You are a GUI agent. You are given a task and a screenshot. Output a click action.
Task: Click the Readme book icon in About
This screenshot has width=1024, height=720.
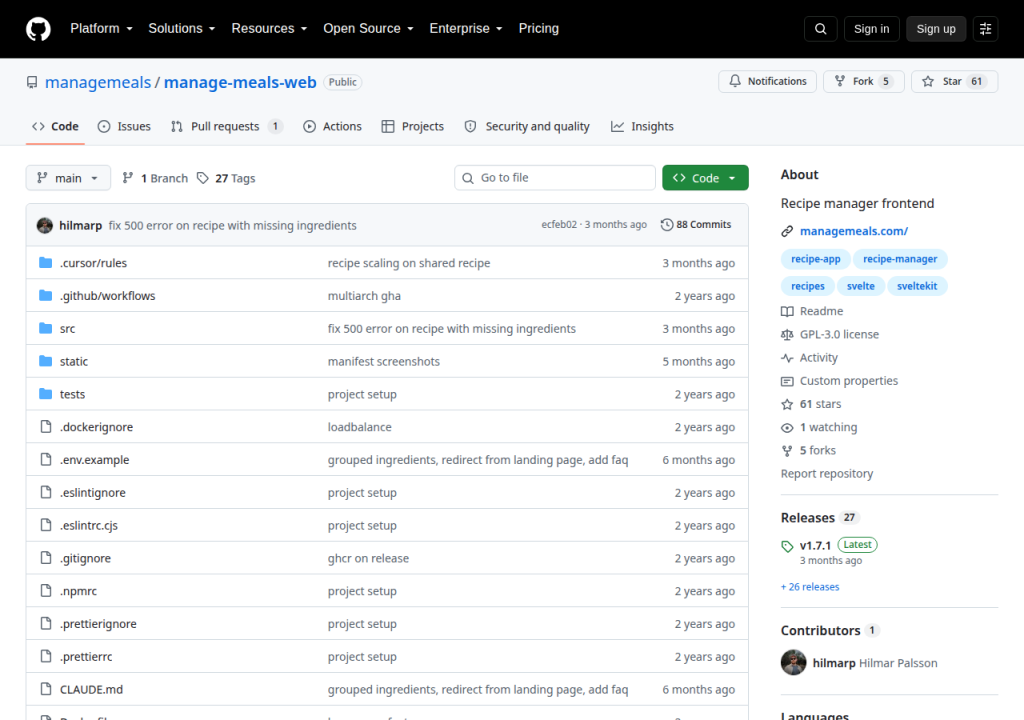pyautogui.click(x=787, y=312)
